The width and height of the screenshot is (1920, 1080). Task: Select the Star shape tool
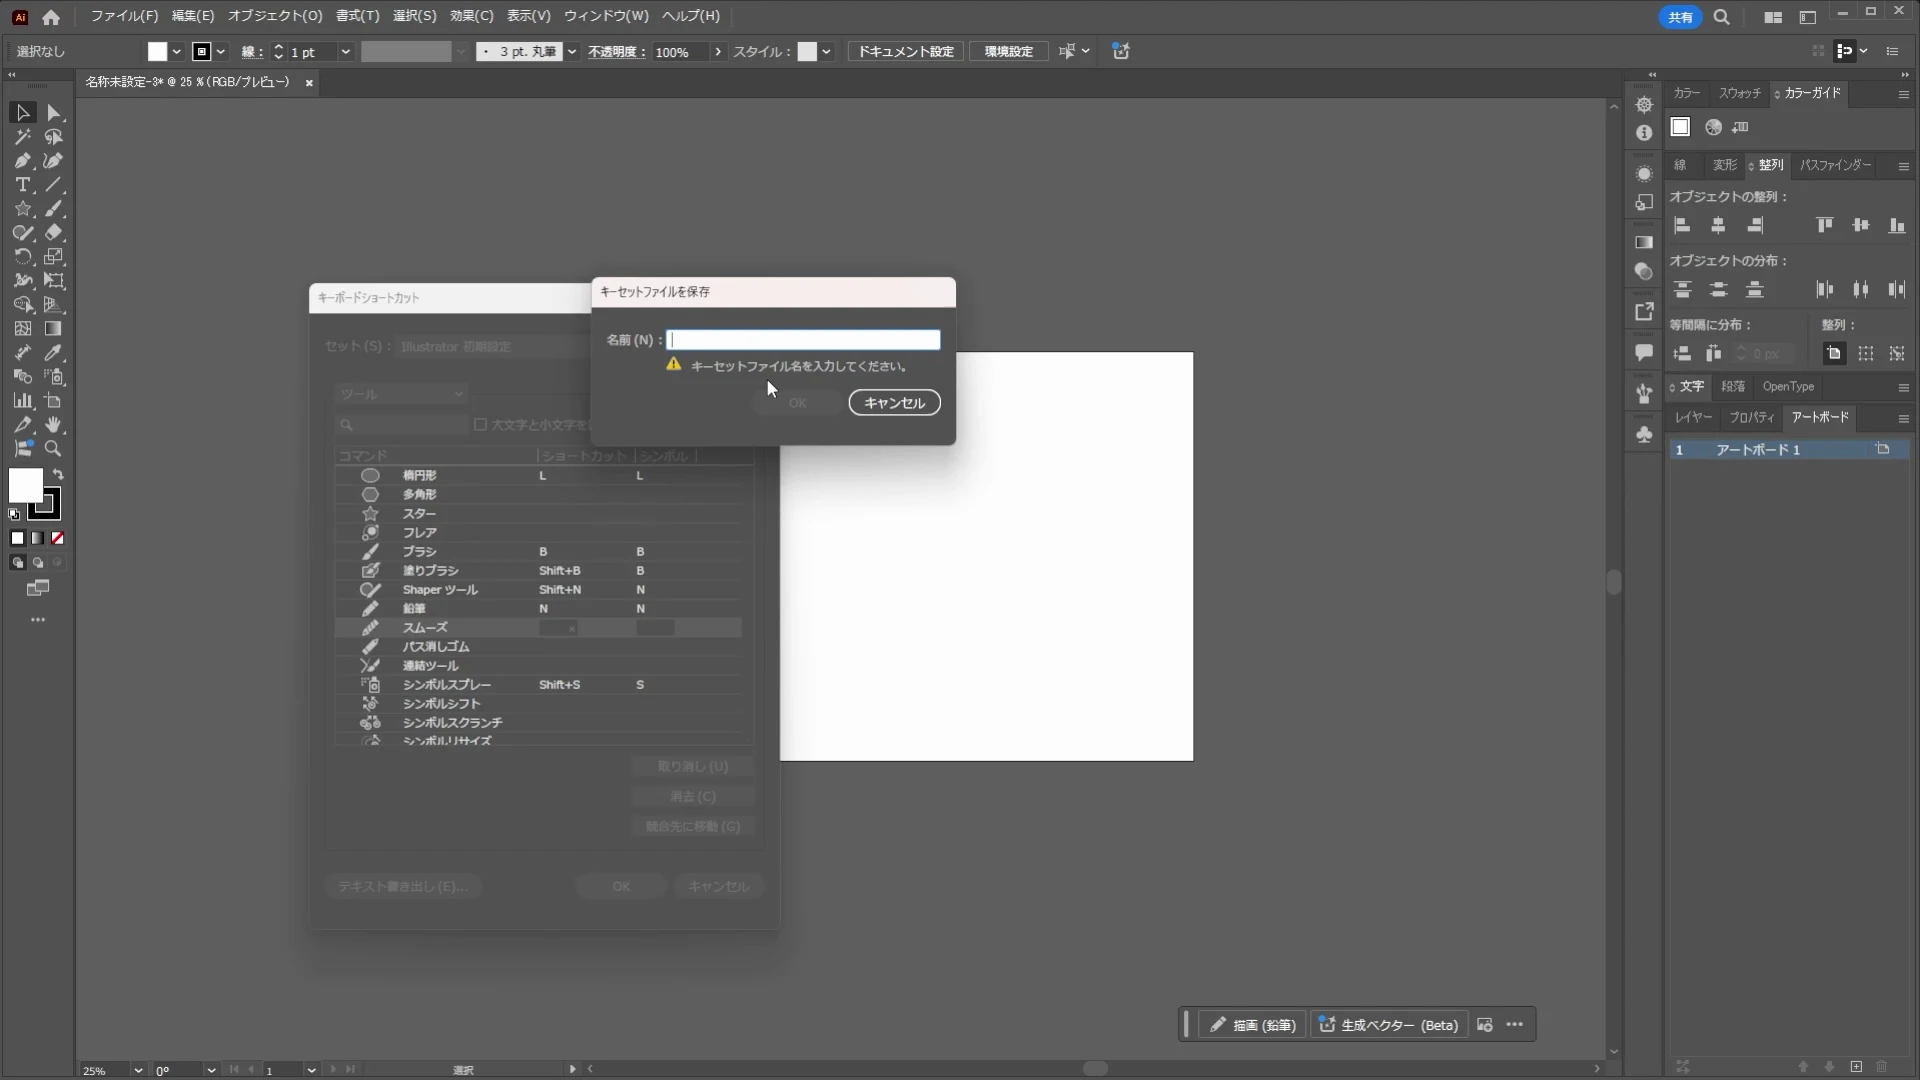point(22,209)
